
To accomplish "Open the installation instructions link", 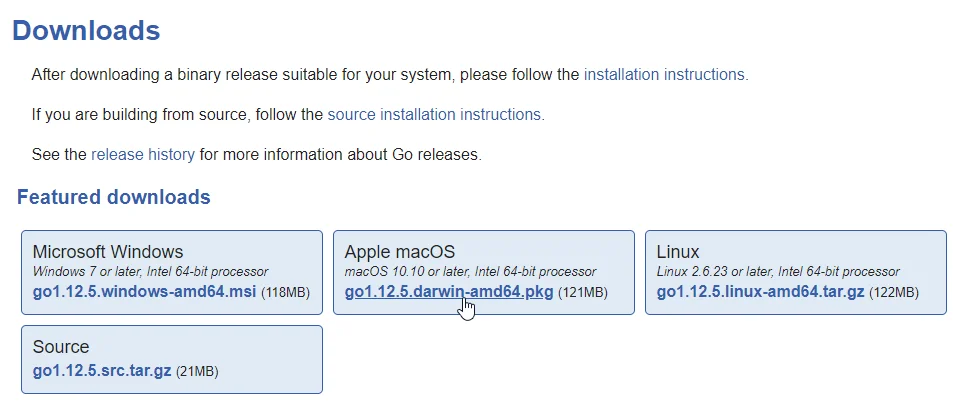I will pyautogui.click(x=666, y=75).
